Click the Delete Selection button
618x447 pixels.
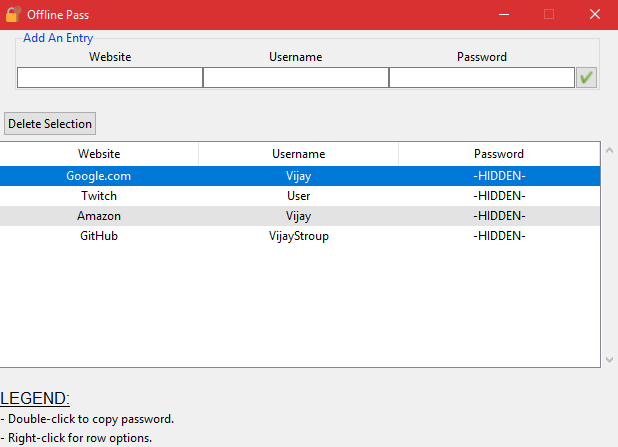click(x=50, y=124)
